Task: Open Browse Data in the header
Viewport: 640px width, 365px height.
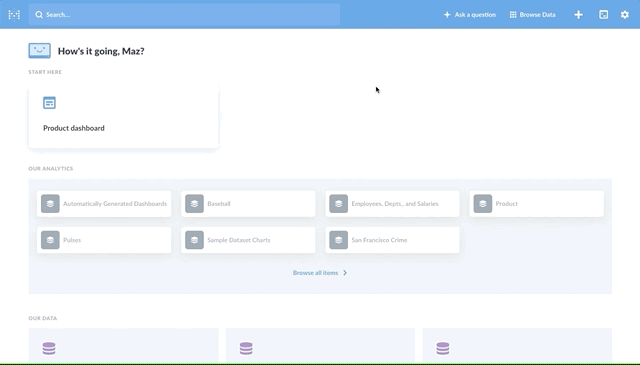Action: pos(533,15)
